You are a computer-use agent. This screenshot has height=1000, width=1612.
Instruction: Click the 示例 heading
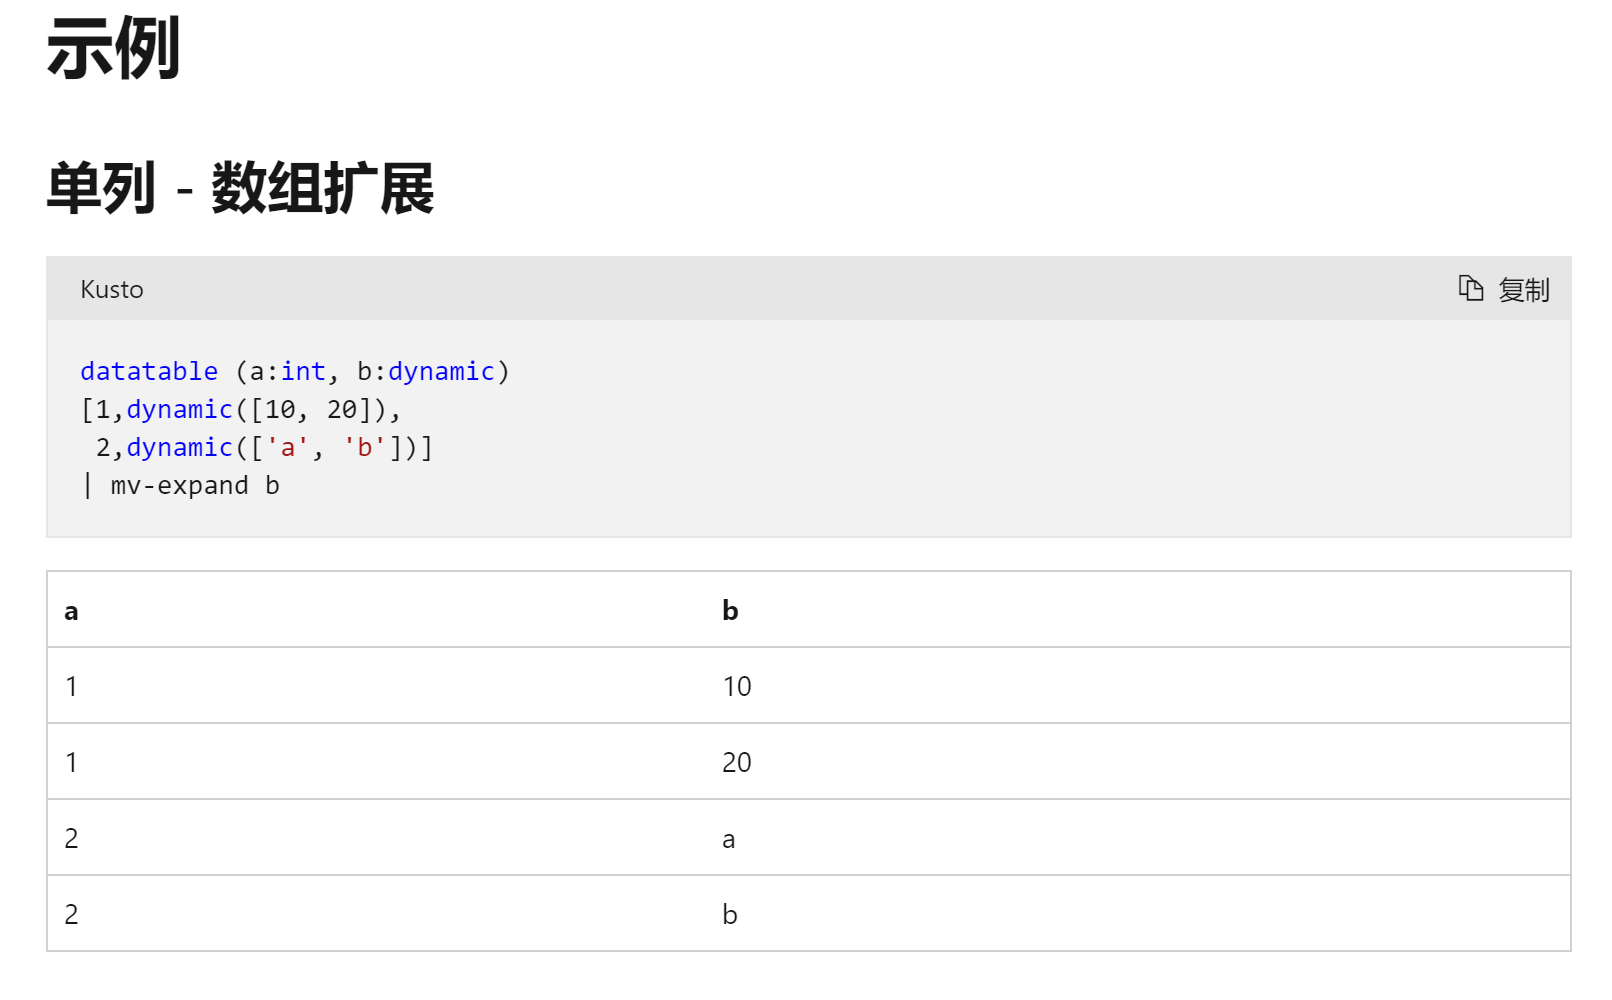[113, 49]
